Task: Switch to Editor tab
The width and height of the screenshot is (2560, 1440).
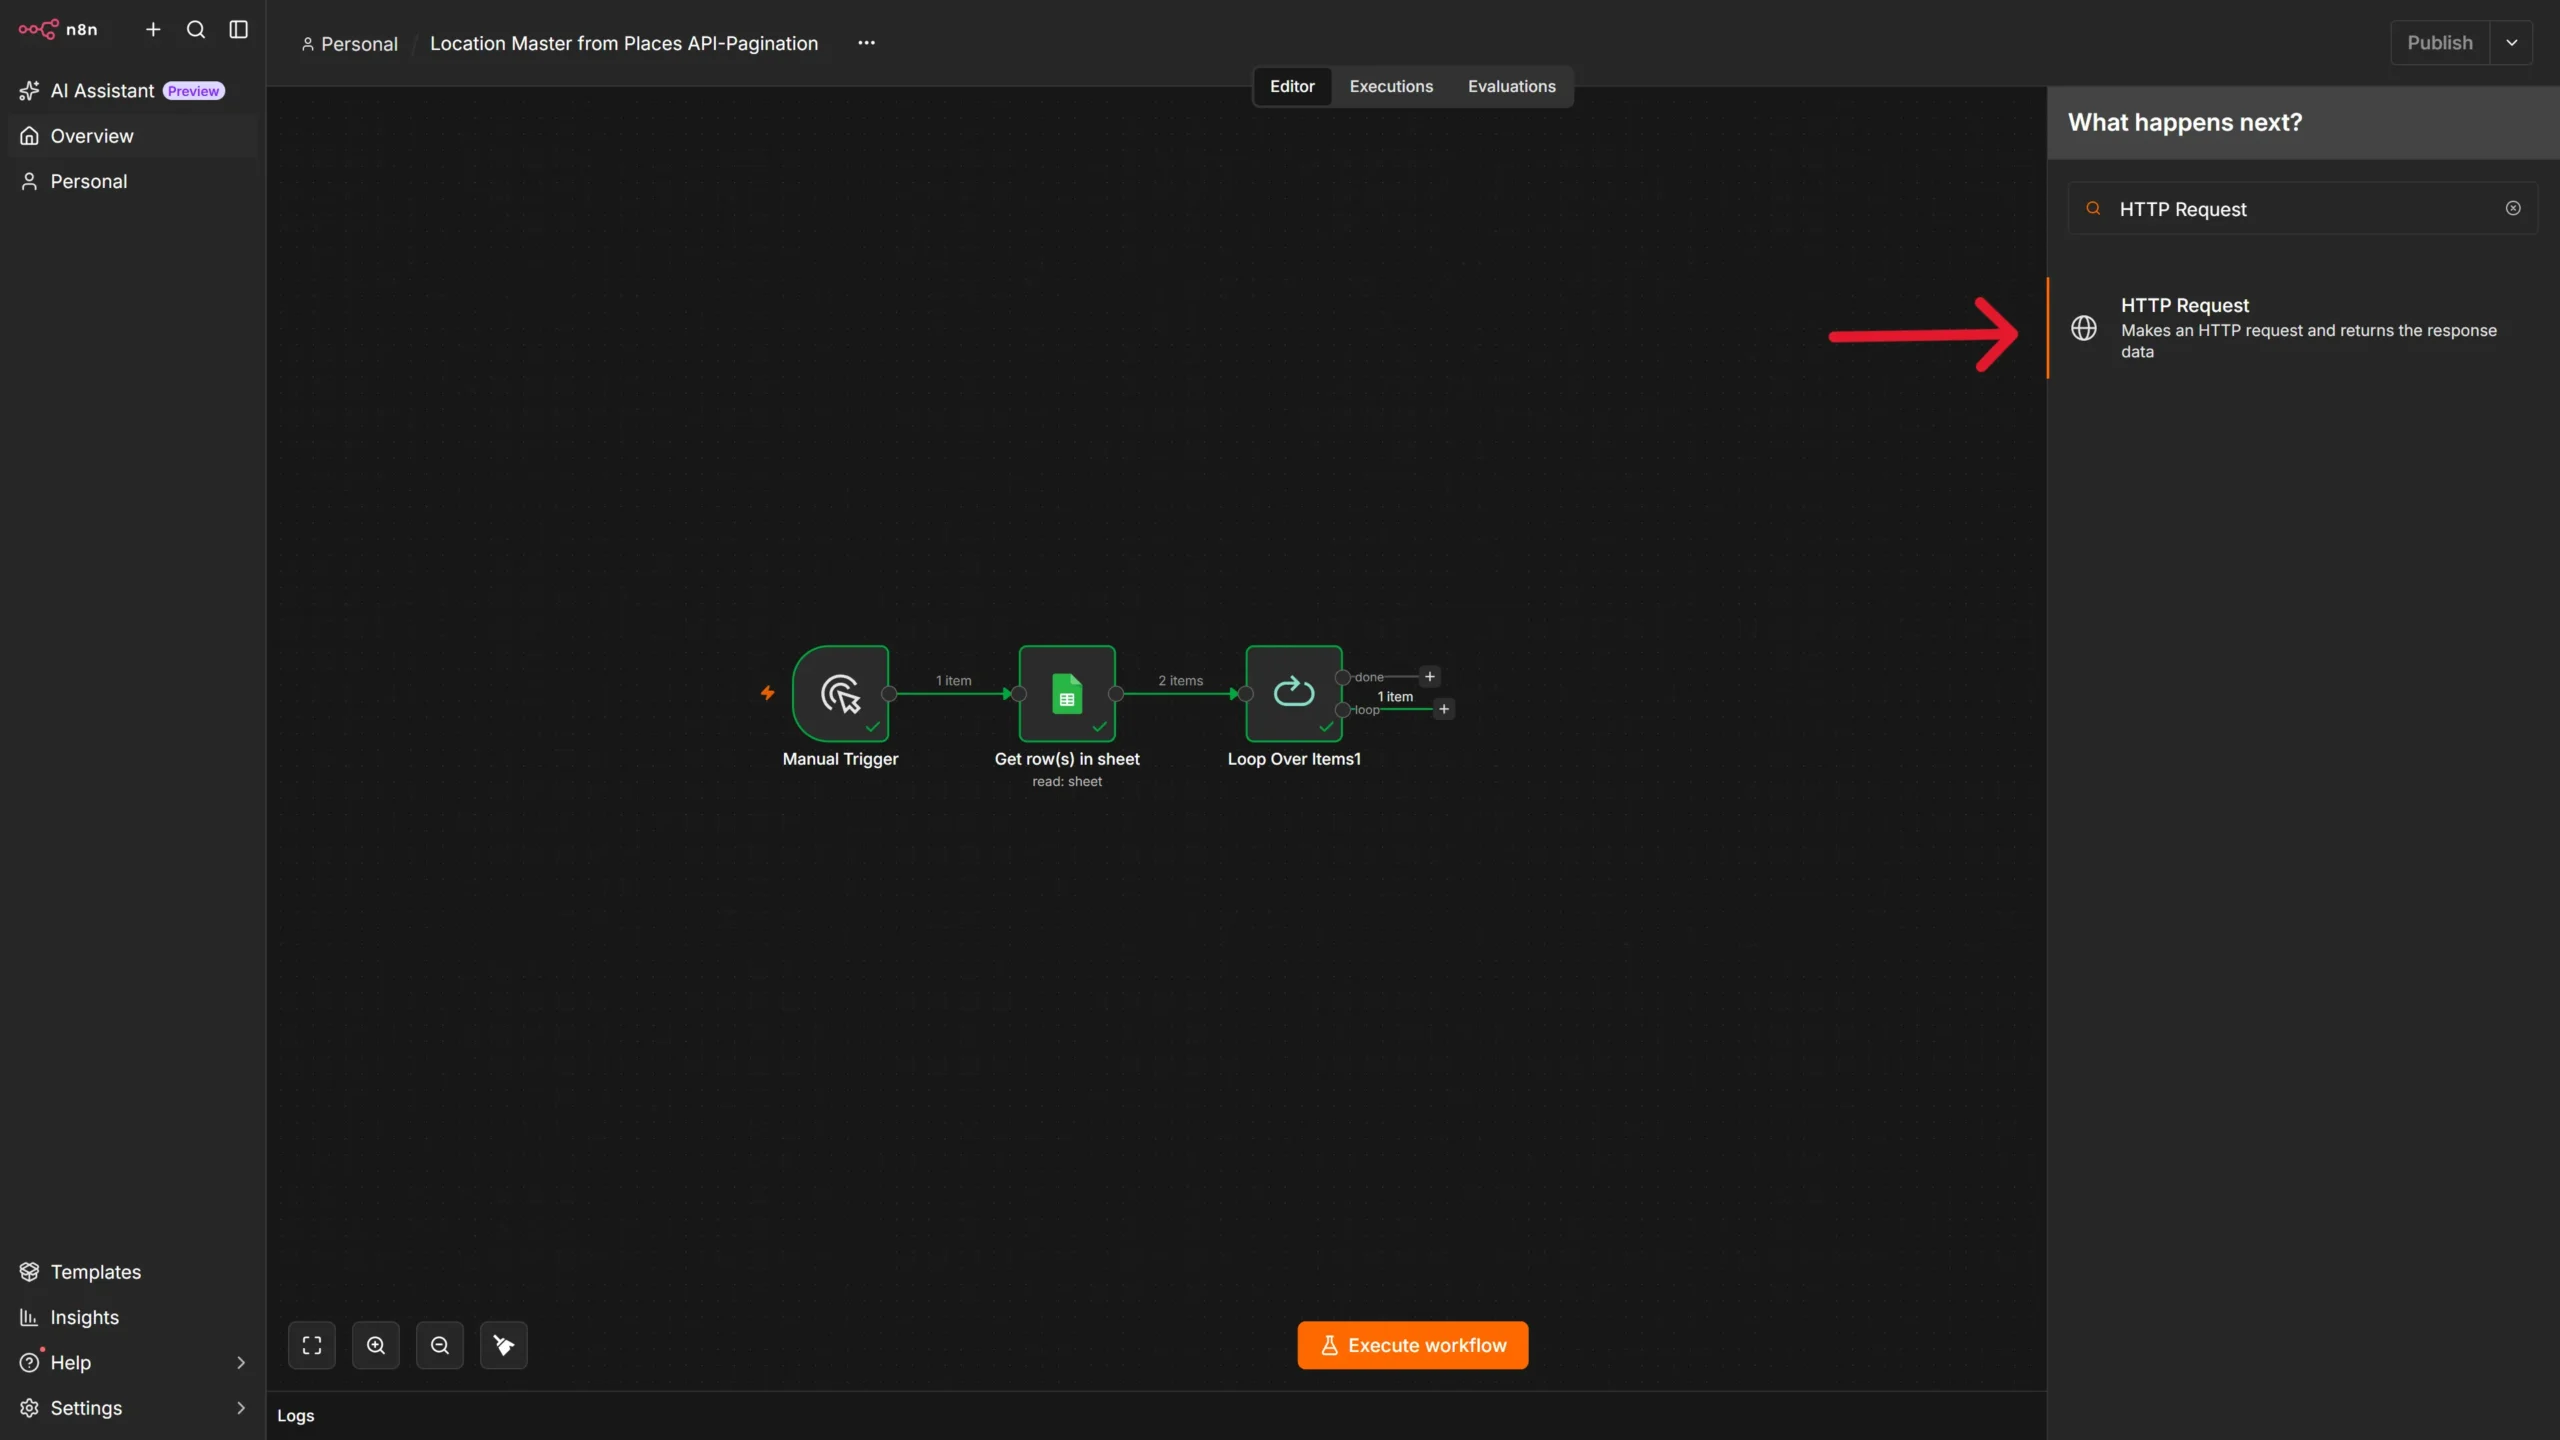Action: [1292, 86]
